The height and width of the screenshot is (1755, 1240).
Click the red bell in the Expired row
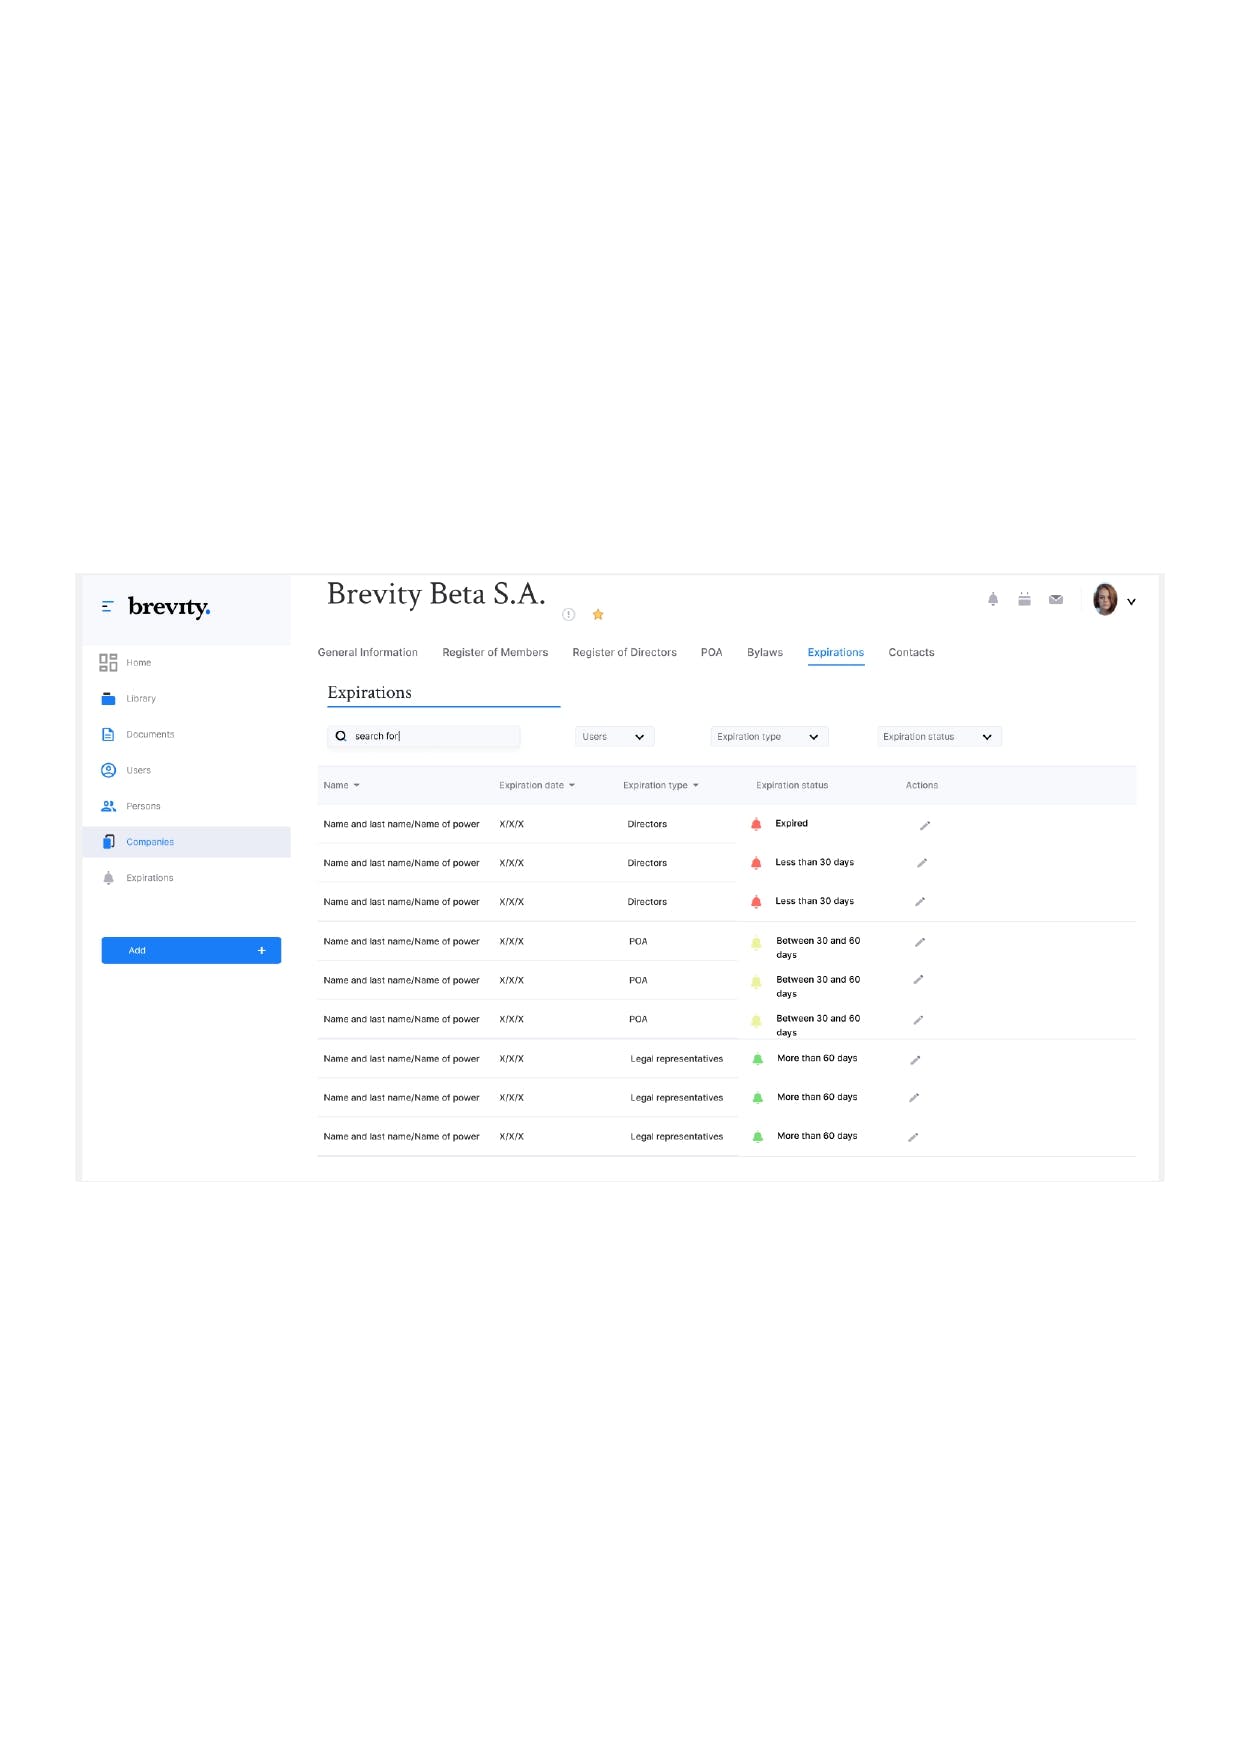coord(756,824)
